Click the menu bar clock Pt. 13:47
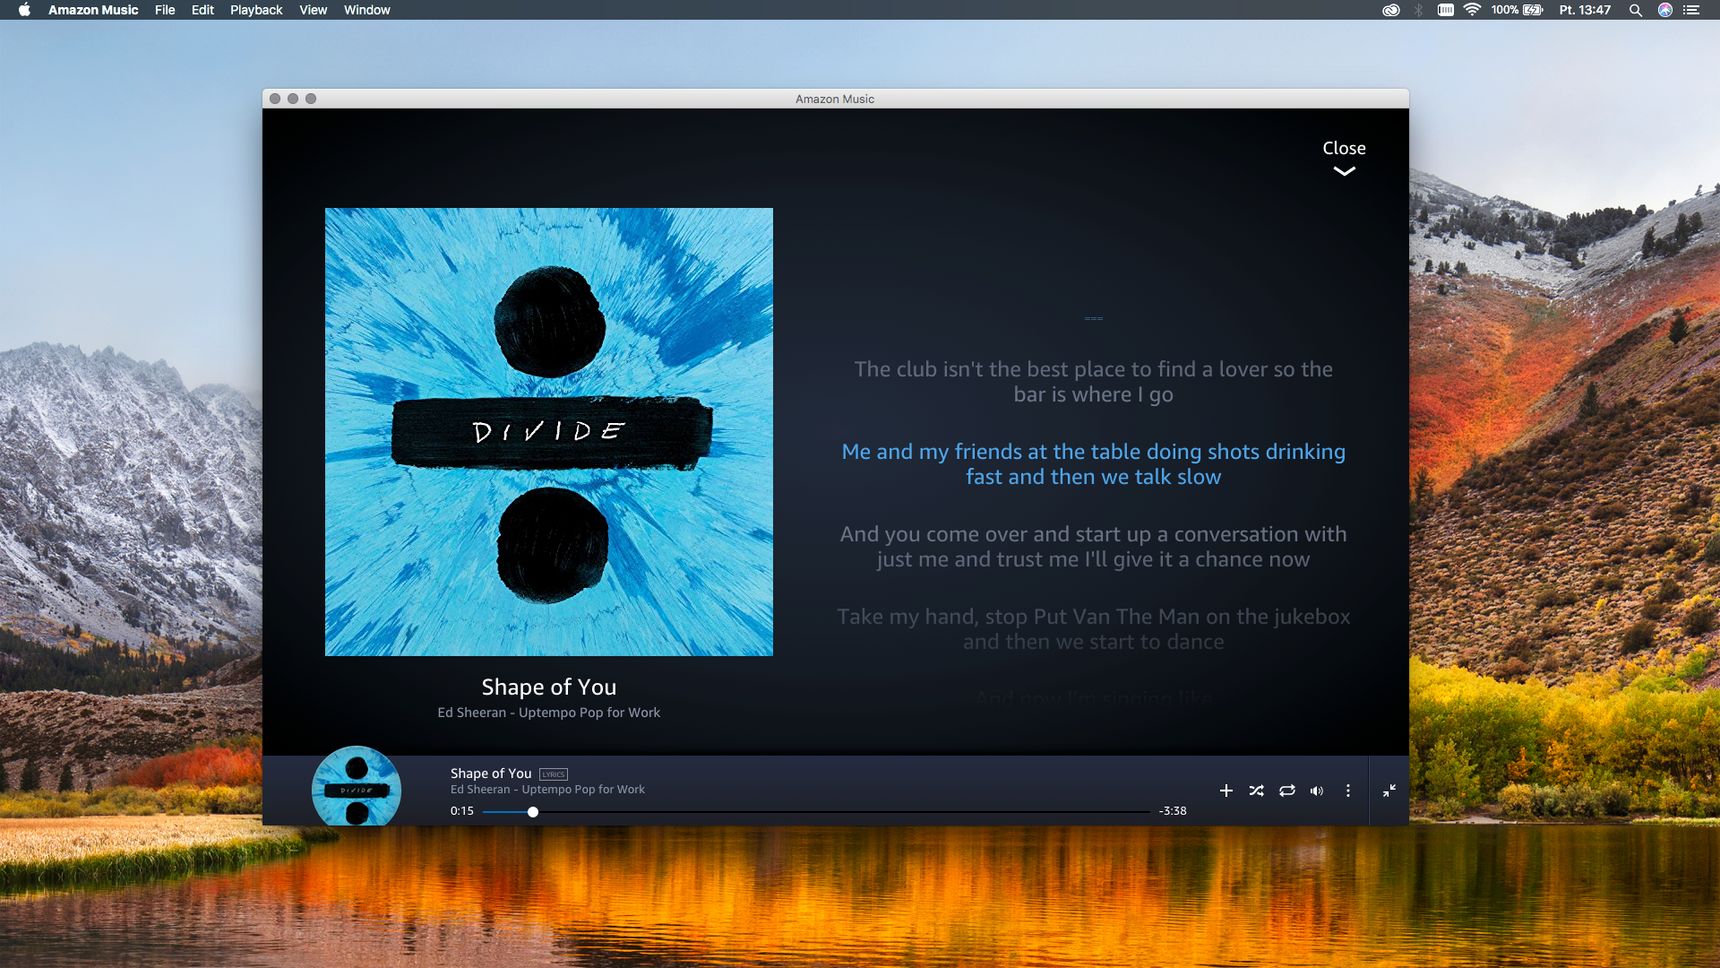The width and height of the screenshot is (1720, 968). pos(1585,10)
